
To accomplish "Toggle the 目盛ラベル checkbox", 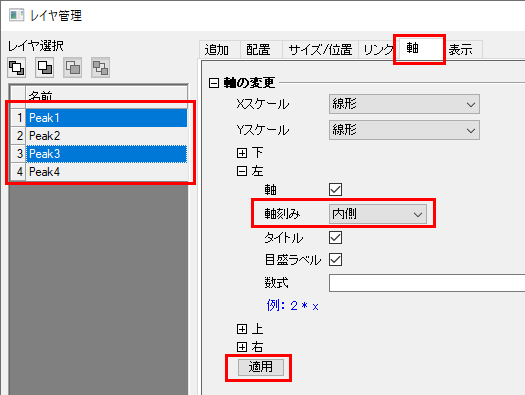I will click(x=335, y=259).
